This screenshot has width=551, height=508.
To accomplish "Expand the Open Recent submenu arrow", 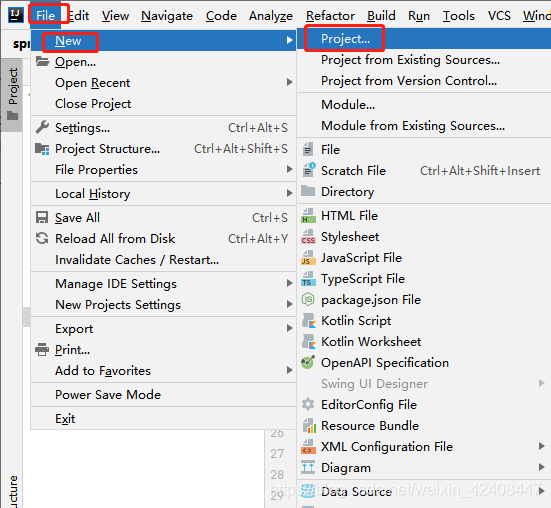I will pos(289,82).
